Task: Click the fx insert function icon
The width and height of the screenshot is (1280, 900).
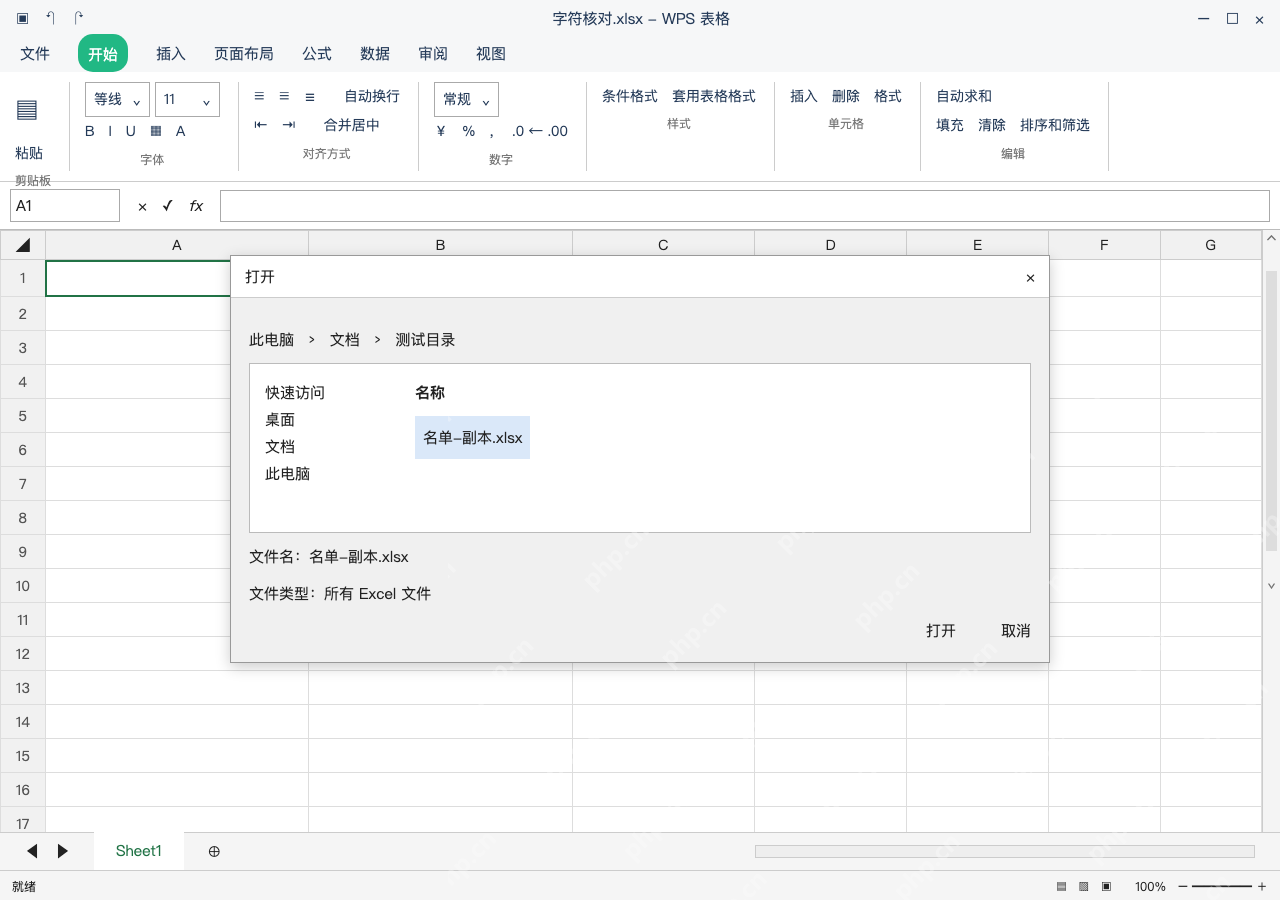Action: (x=196, y=206)
